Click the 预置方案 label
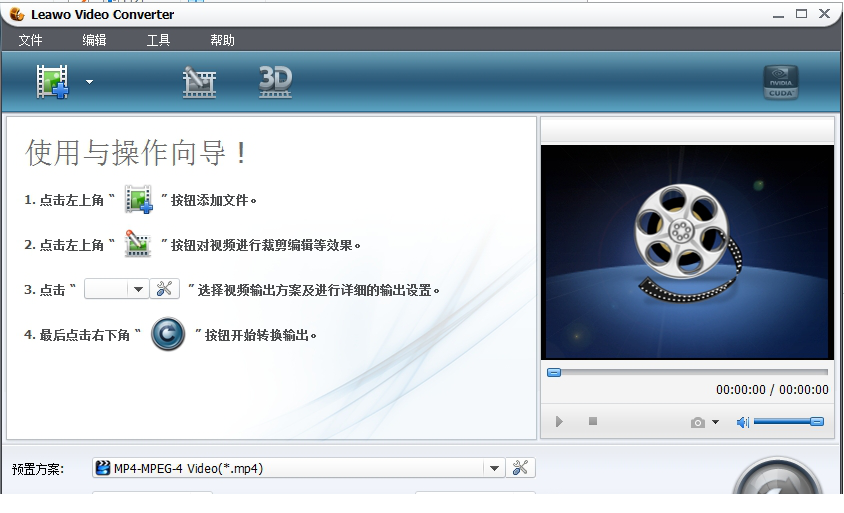This screenshot has height=513, width=844. (38, 469)
